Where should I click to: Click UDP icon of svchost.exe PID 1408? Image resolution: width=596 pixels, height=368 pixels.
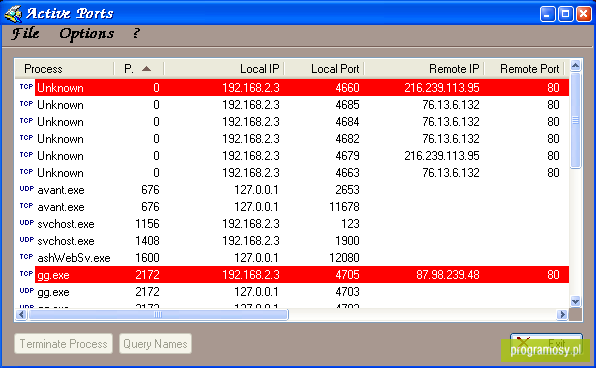coord(26,240)
